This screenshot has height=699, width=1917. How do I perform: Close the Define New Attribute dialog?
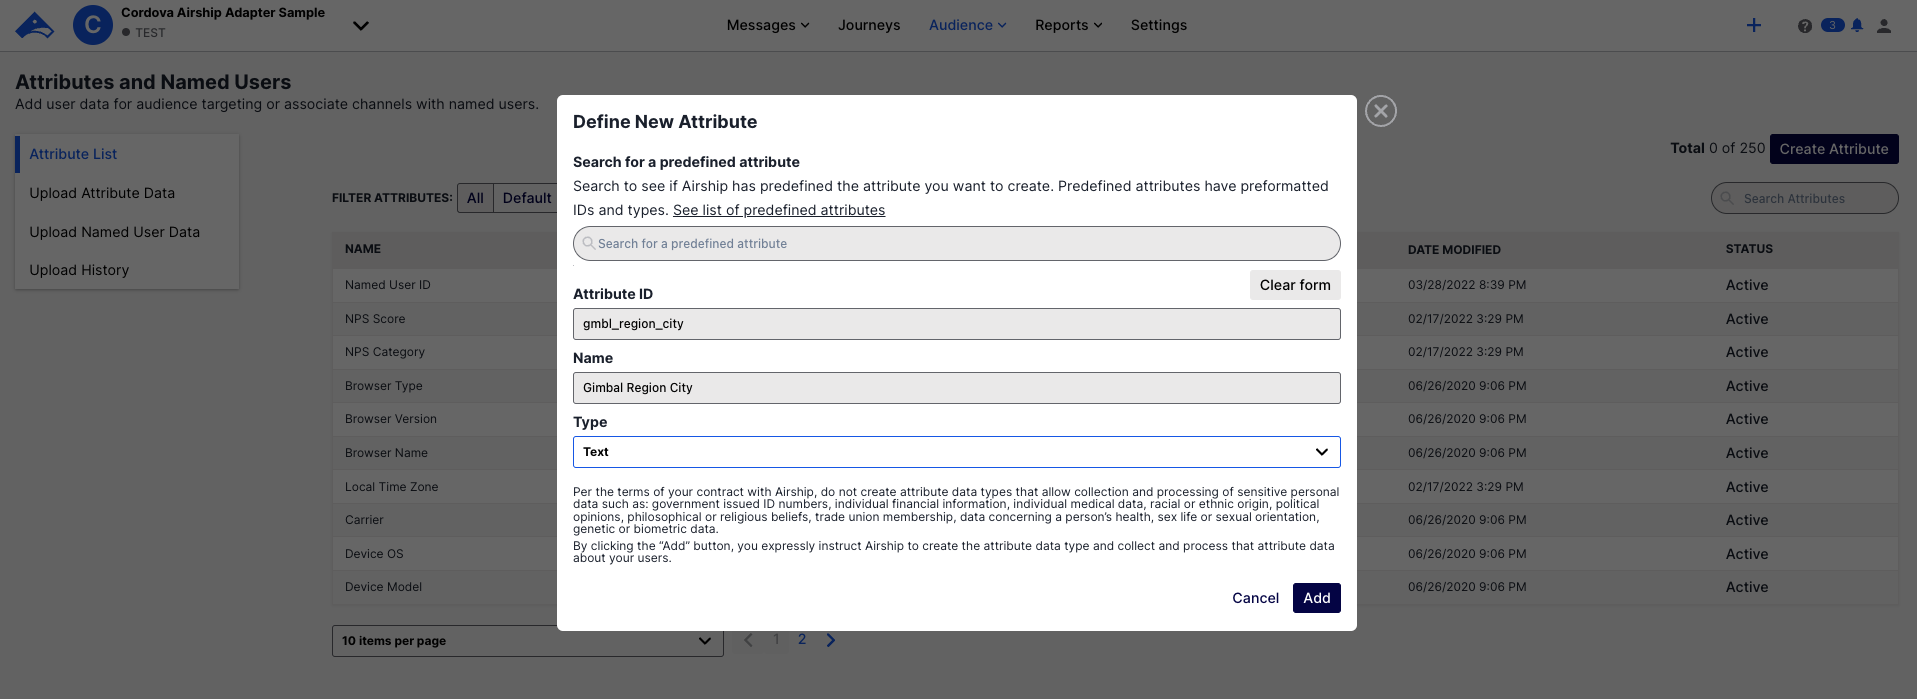(x=1381, y=111)
